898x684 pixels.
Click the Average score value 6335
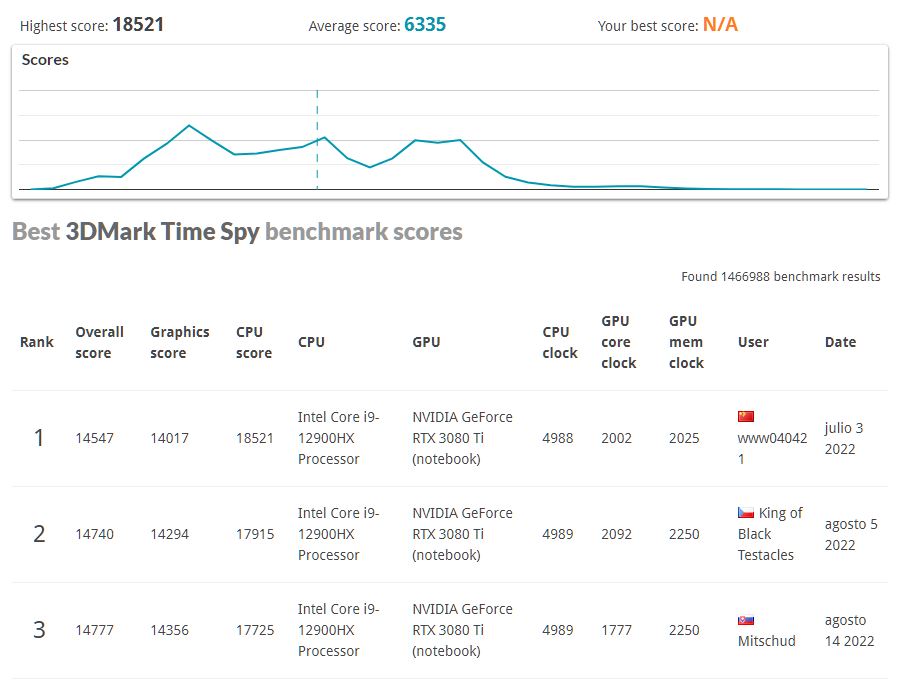(425, 25)
